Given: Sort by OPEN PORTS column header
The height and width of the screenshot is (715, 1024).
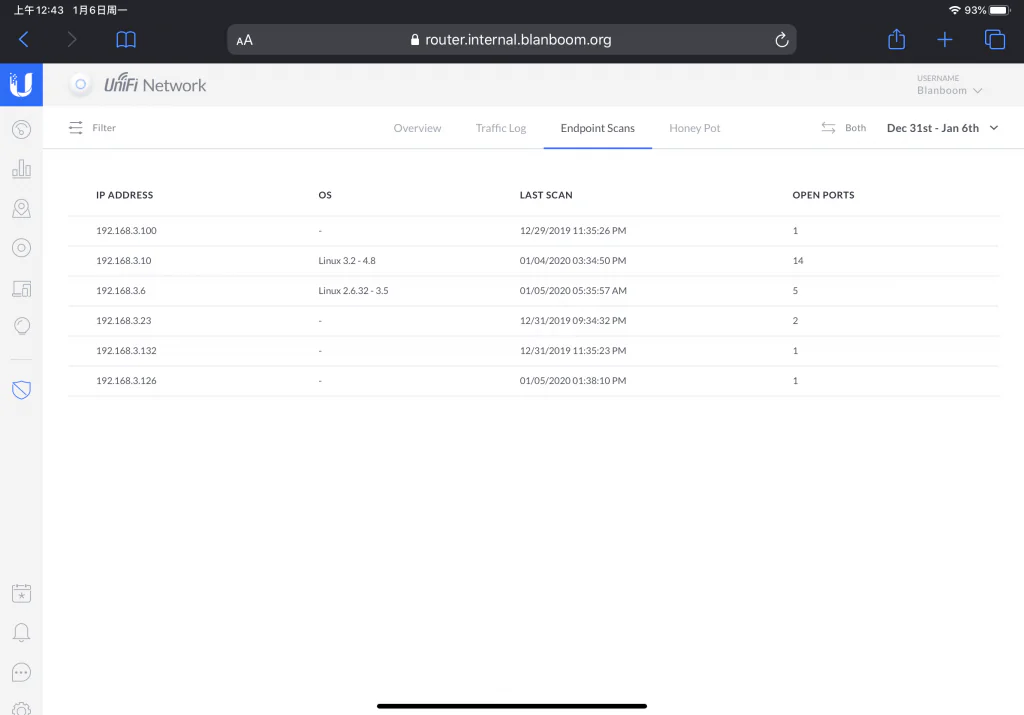Looking at the screenshot, I should [823, 195].
